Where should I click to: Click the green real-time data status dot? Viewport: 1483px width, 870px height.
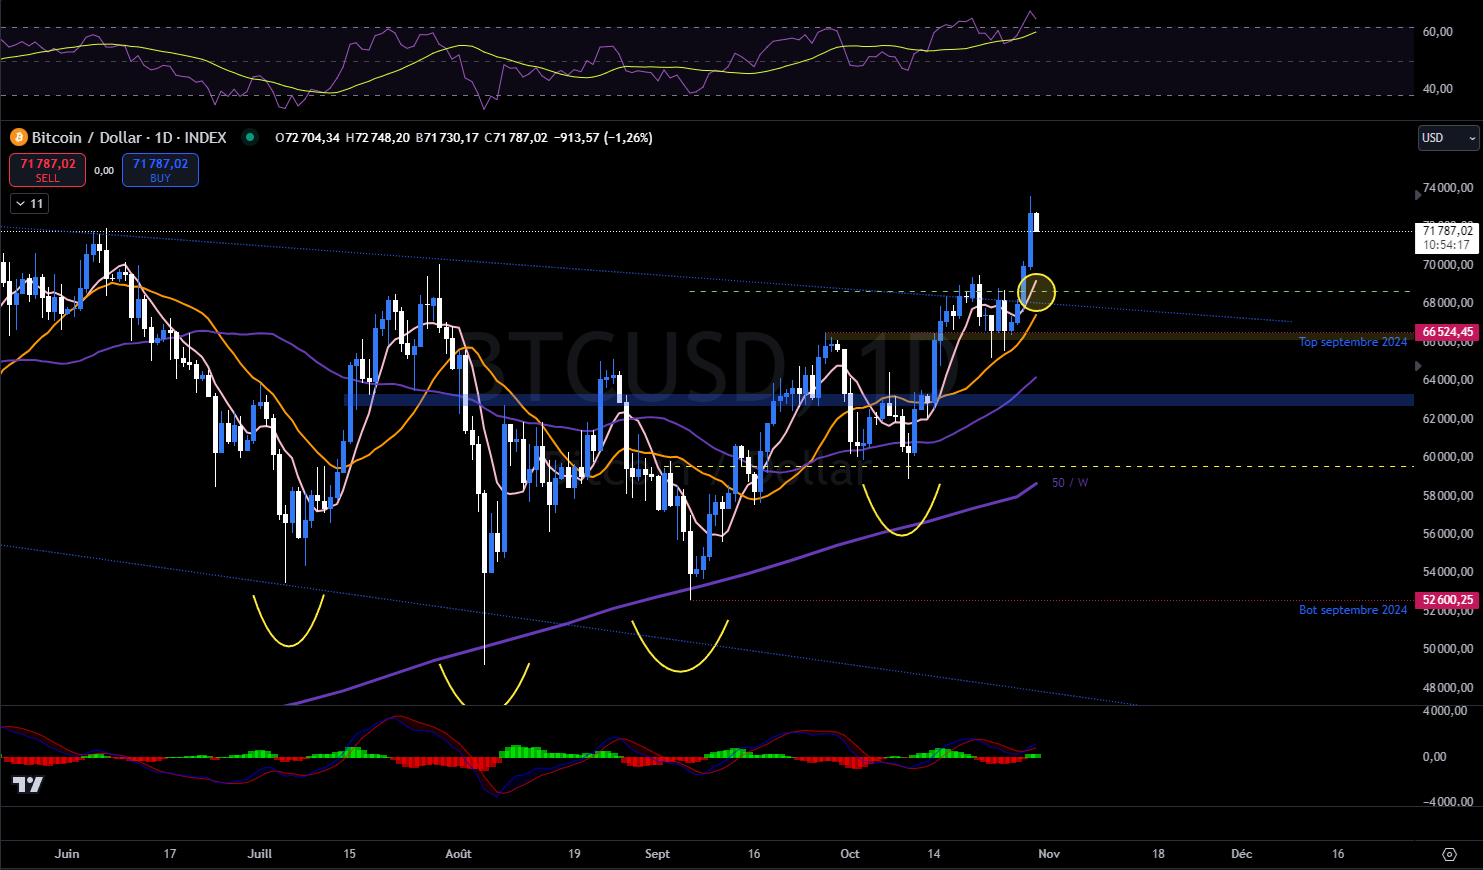[249, 138]
